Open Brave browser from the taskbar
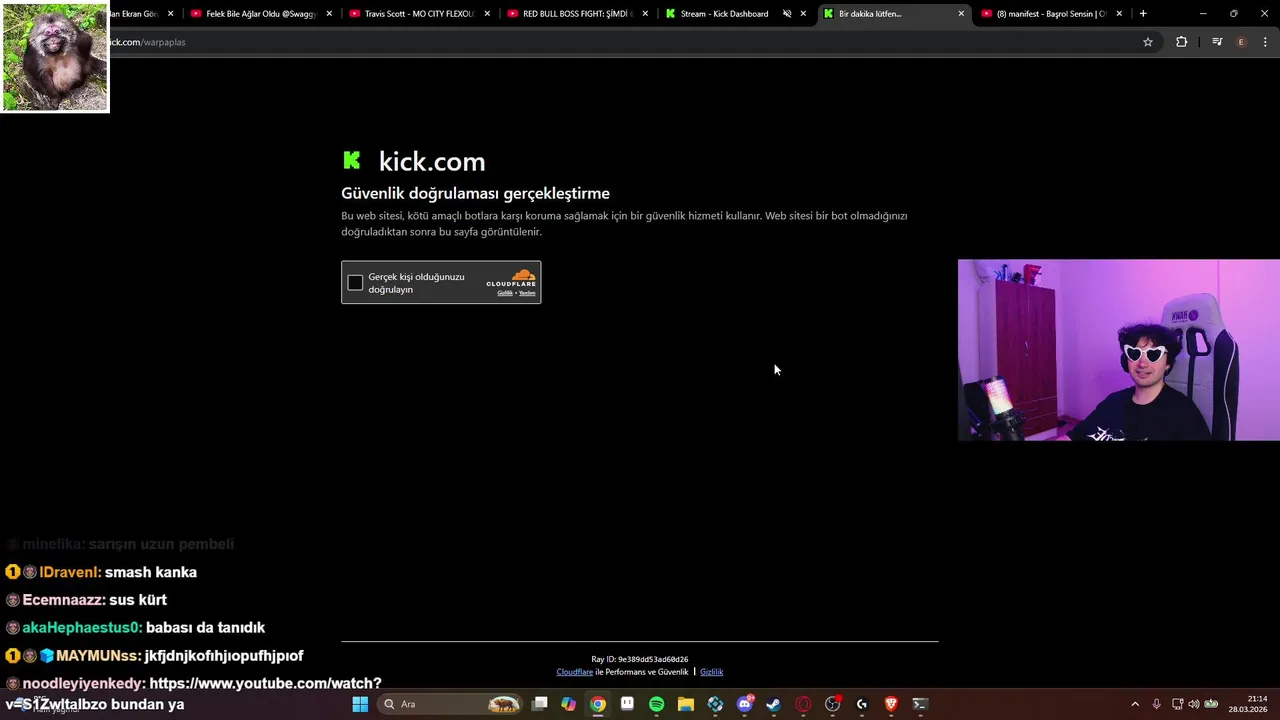Image resolution: width=1280 pixels, height=720 pixels. 891,704
